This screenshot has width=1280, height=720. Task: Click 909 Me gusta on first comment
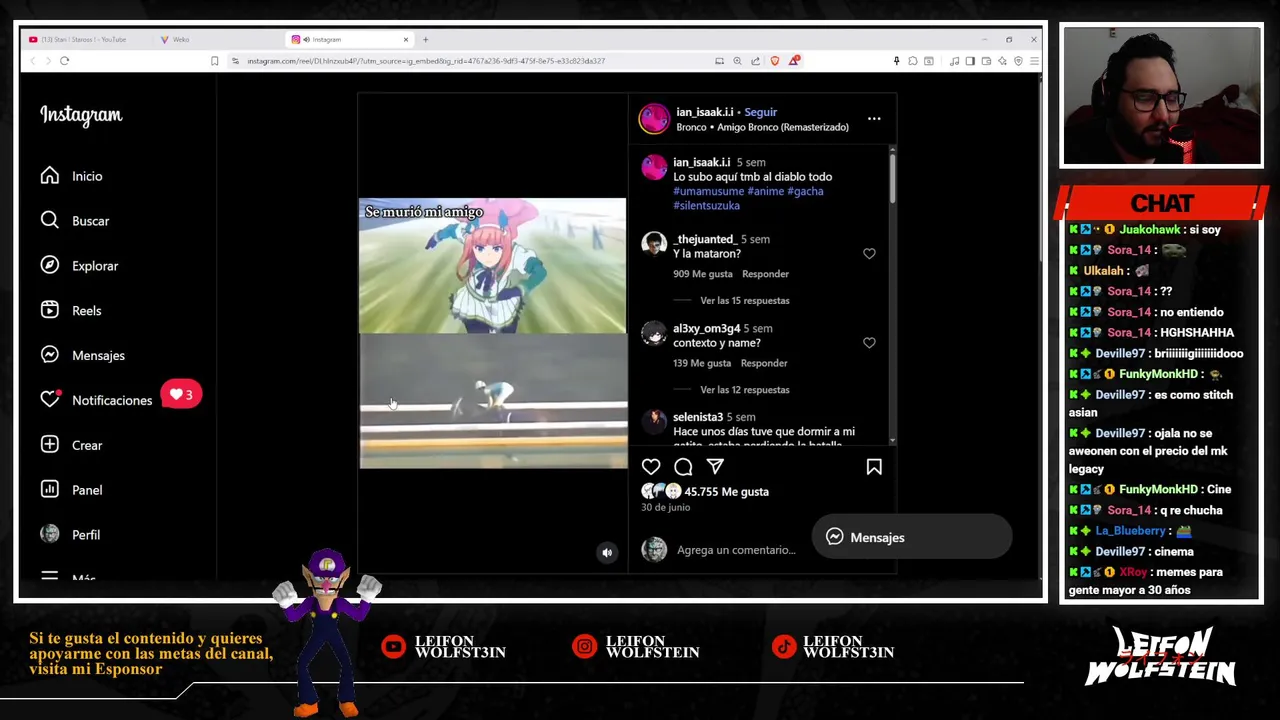tap(703, 274)
